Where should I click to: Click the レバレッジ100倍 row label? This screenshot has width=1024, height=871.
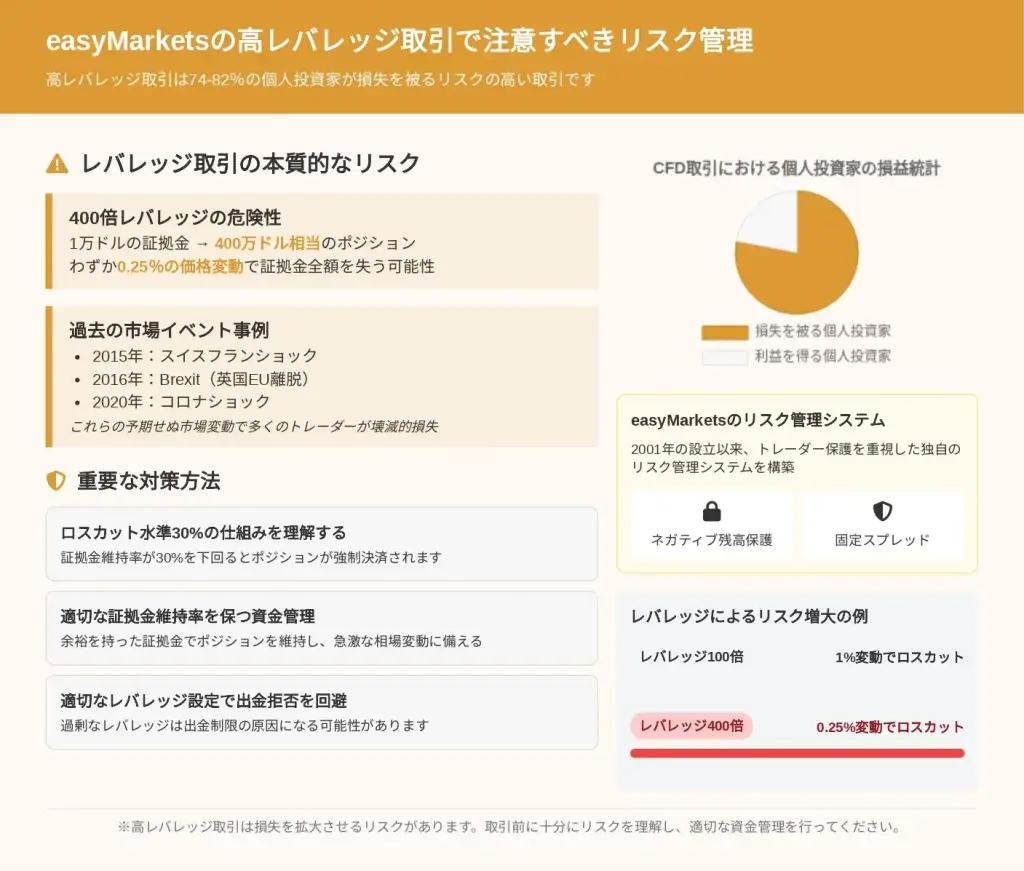point(691,657)
